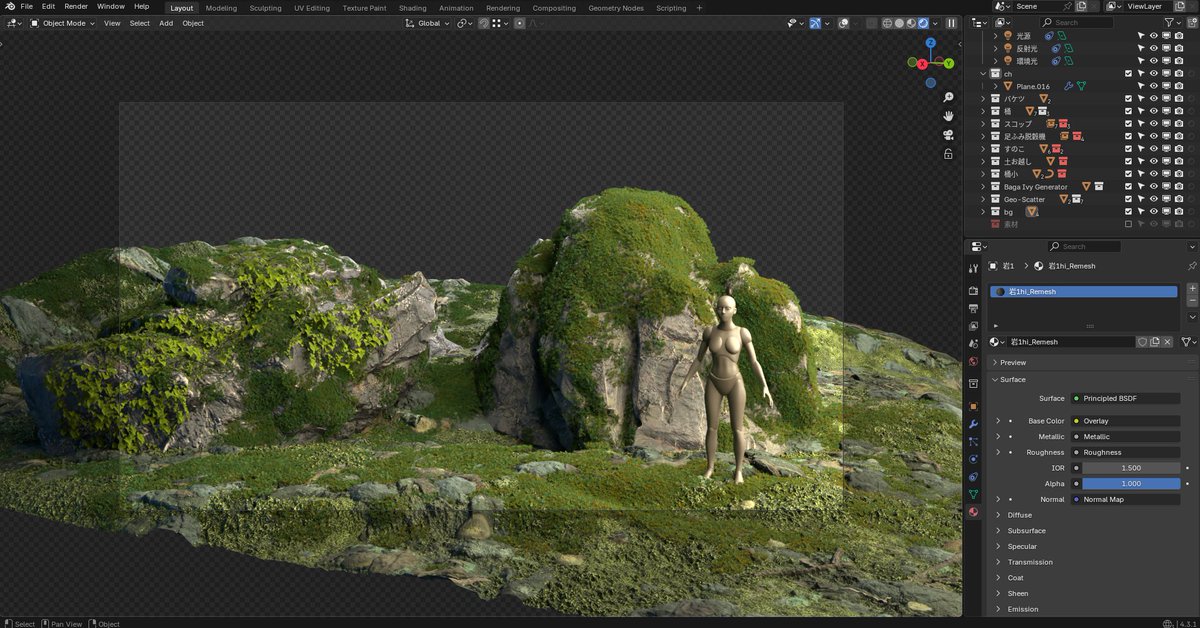
Task: Switch to Geometry Nodes workspace tab
Action: click(x=616, y=8)
